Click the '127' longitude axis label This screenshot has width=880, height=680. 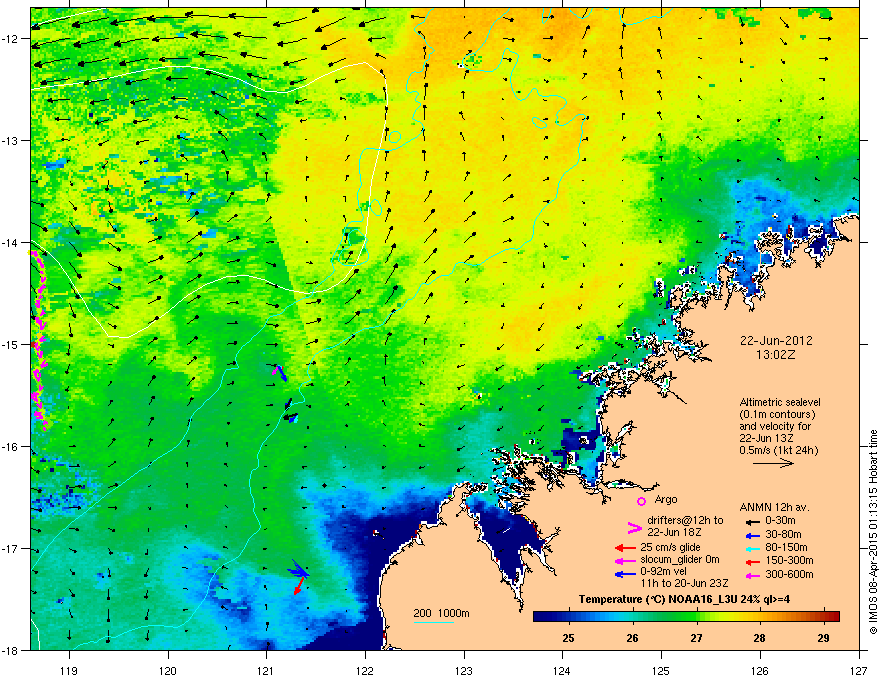click(859, 670)
